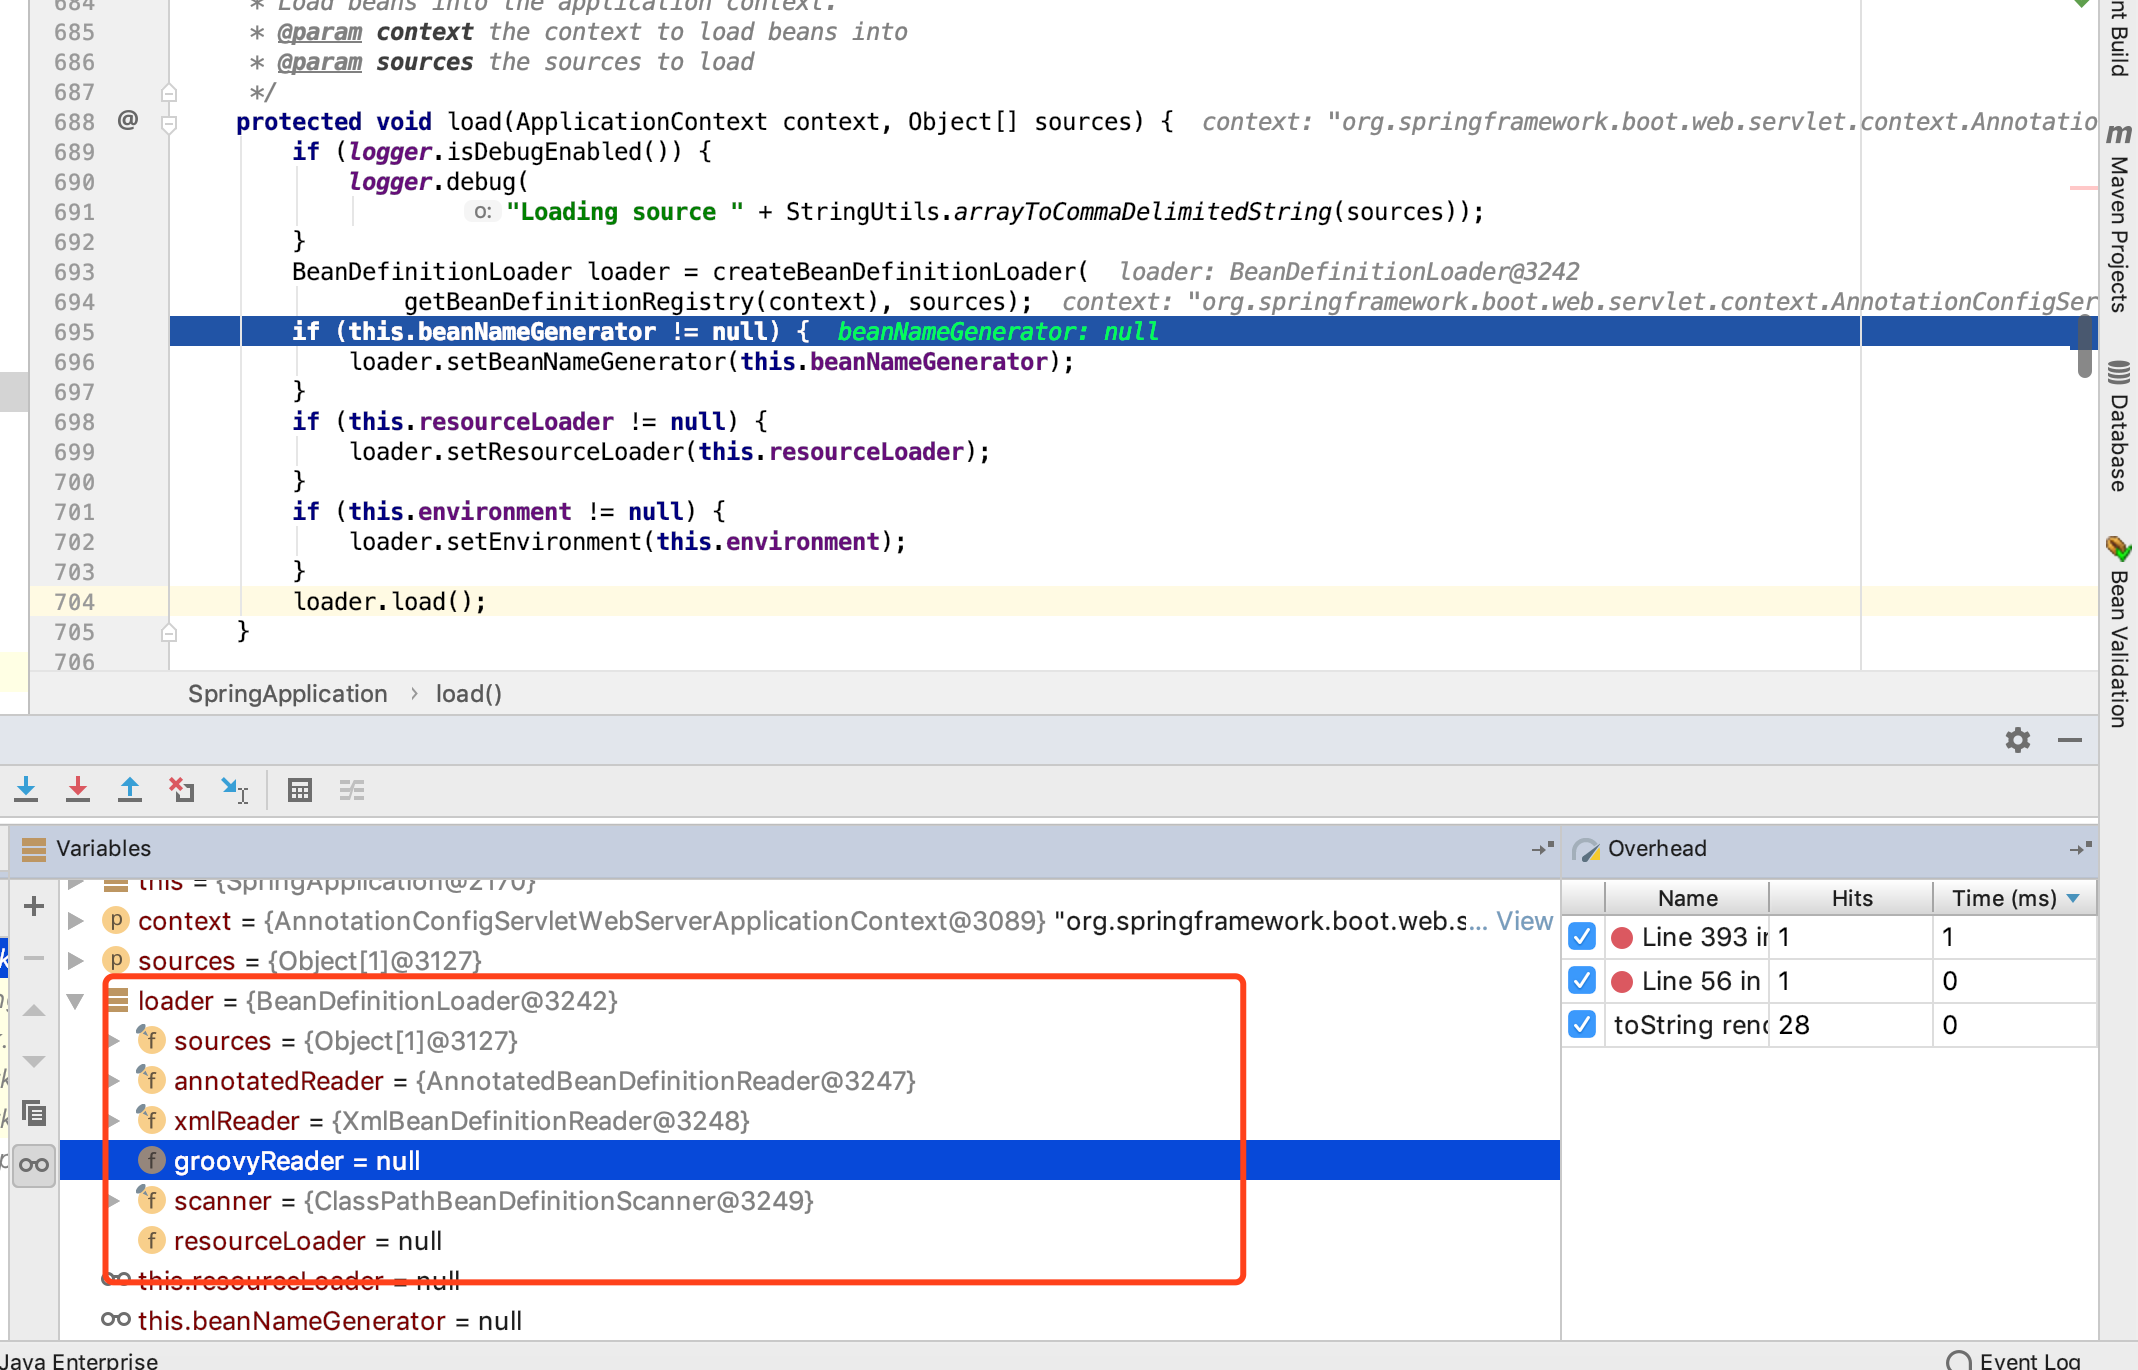Click the View link for context value
Screen dimensions: 2138x1370
coord(1524,921)
